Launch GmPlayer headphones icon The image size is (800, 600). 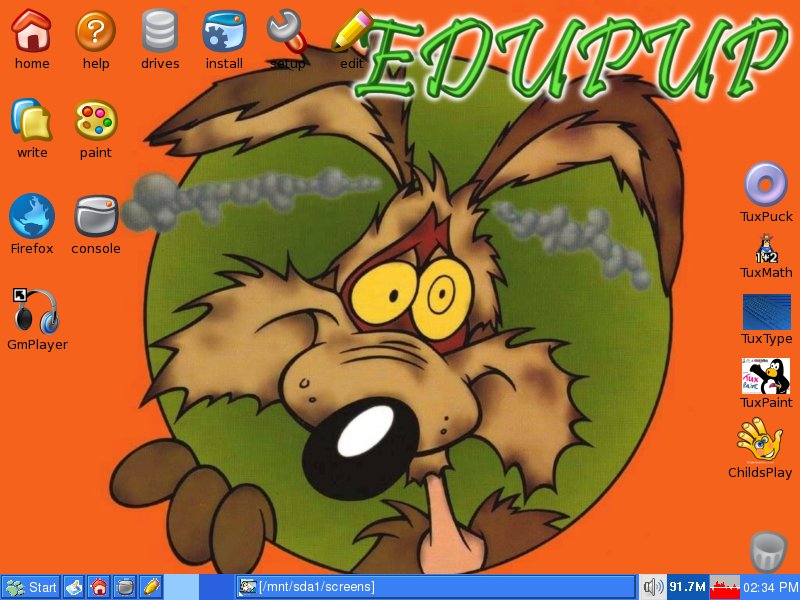[x=36, y=311]
